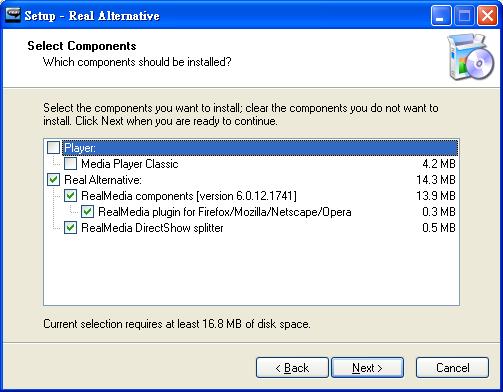Click the Setup - Real Alternative title text
This screenshot has height=392, width=503.
(92, 16)
